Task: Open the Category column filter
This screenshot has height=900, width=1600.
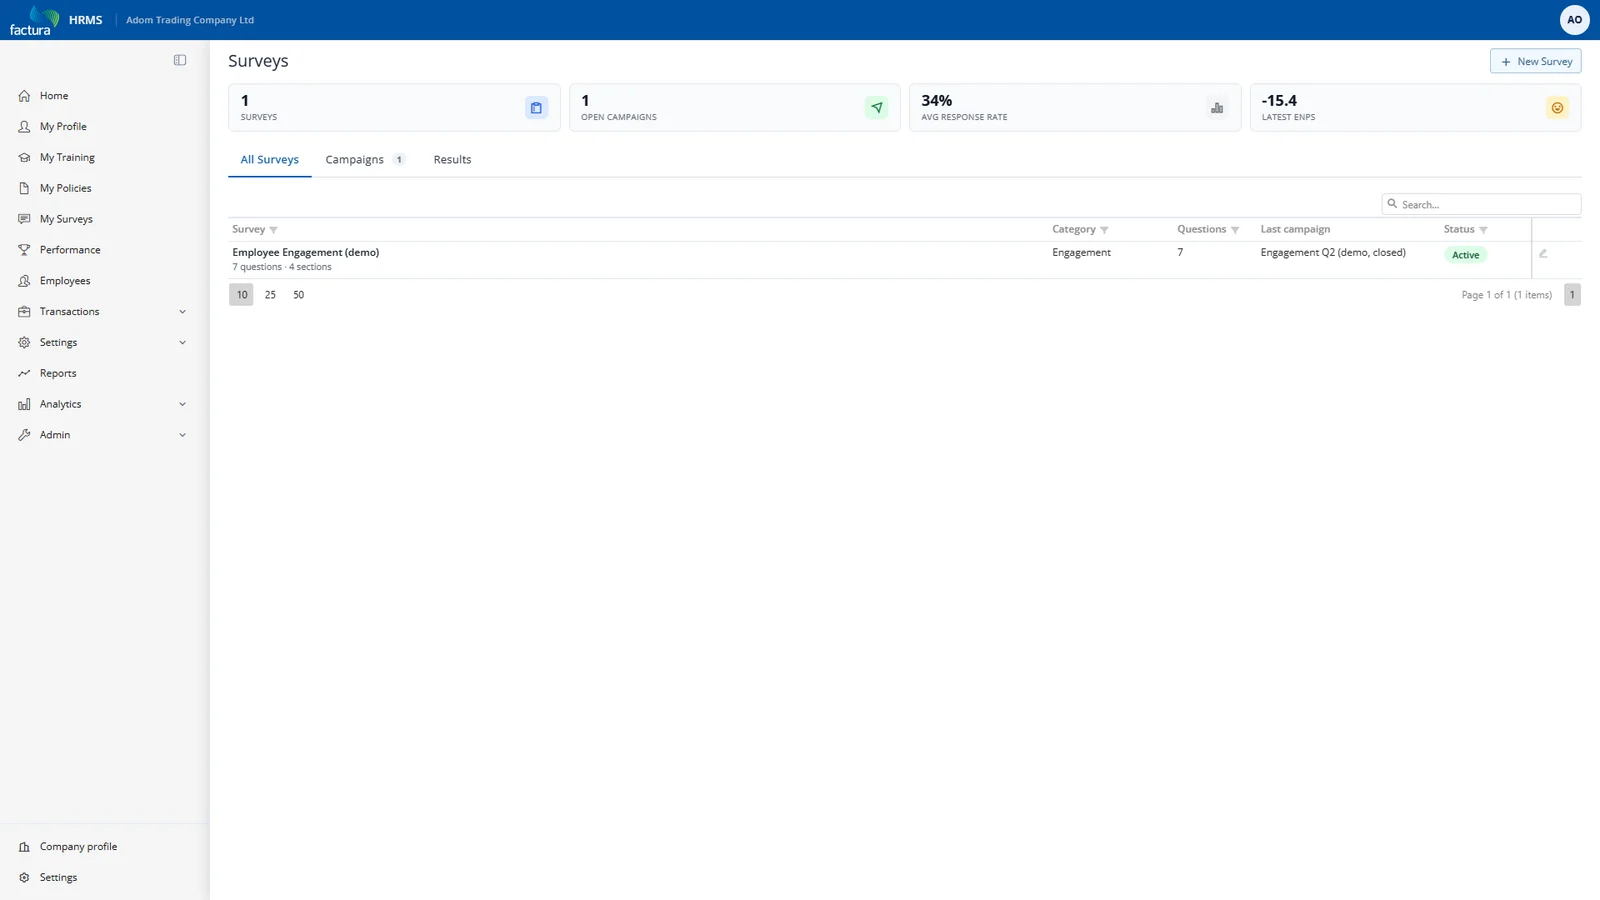Action: [1104, 230]
